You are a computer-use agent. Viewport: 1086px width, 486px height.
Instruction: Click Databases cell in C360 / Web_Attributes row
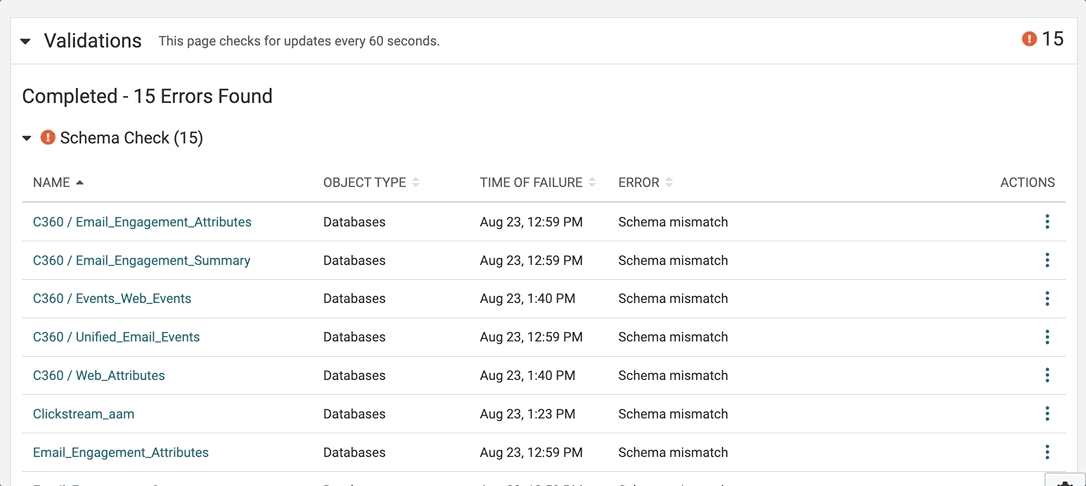[x=354, y=375]
